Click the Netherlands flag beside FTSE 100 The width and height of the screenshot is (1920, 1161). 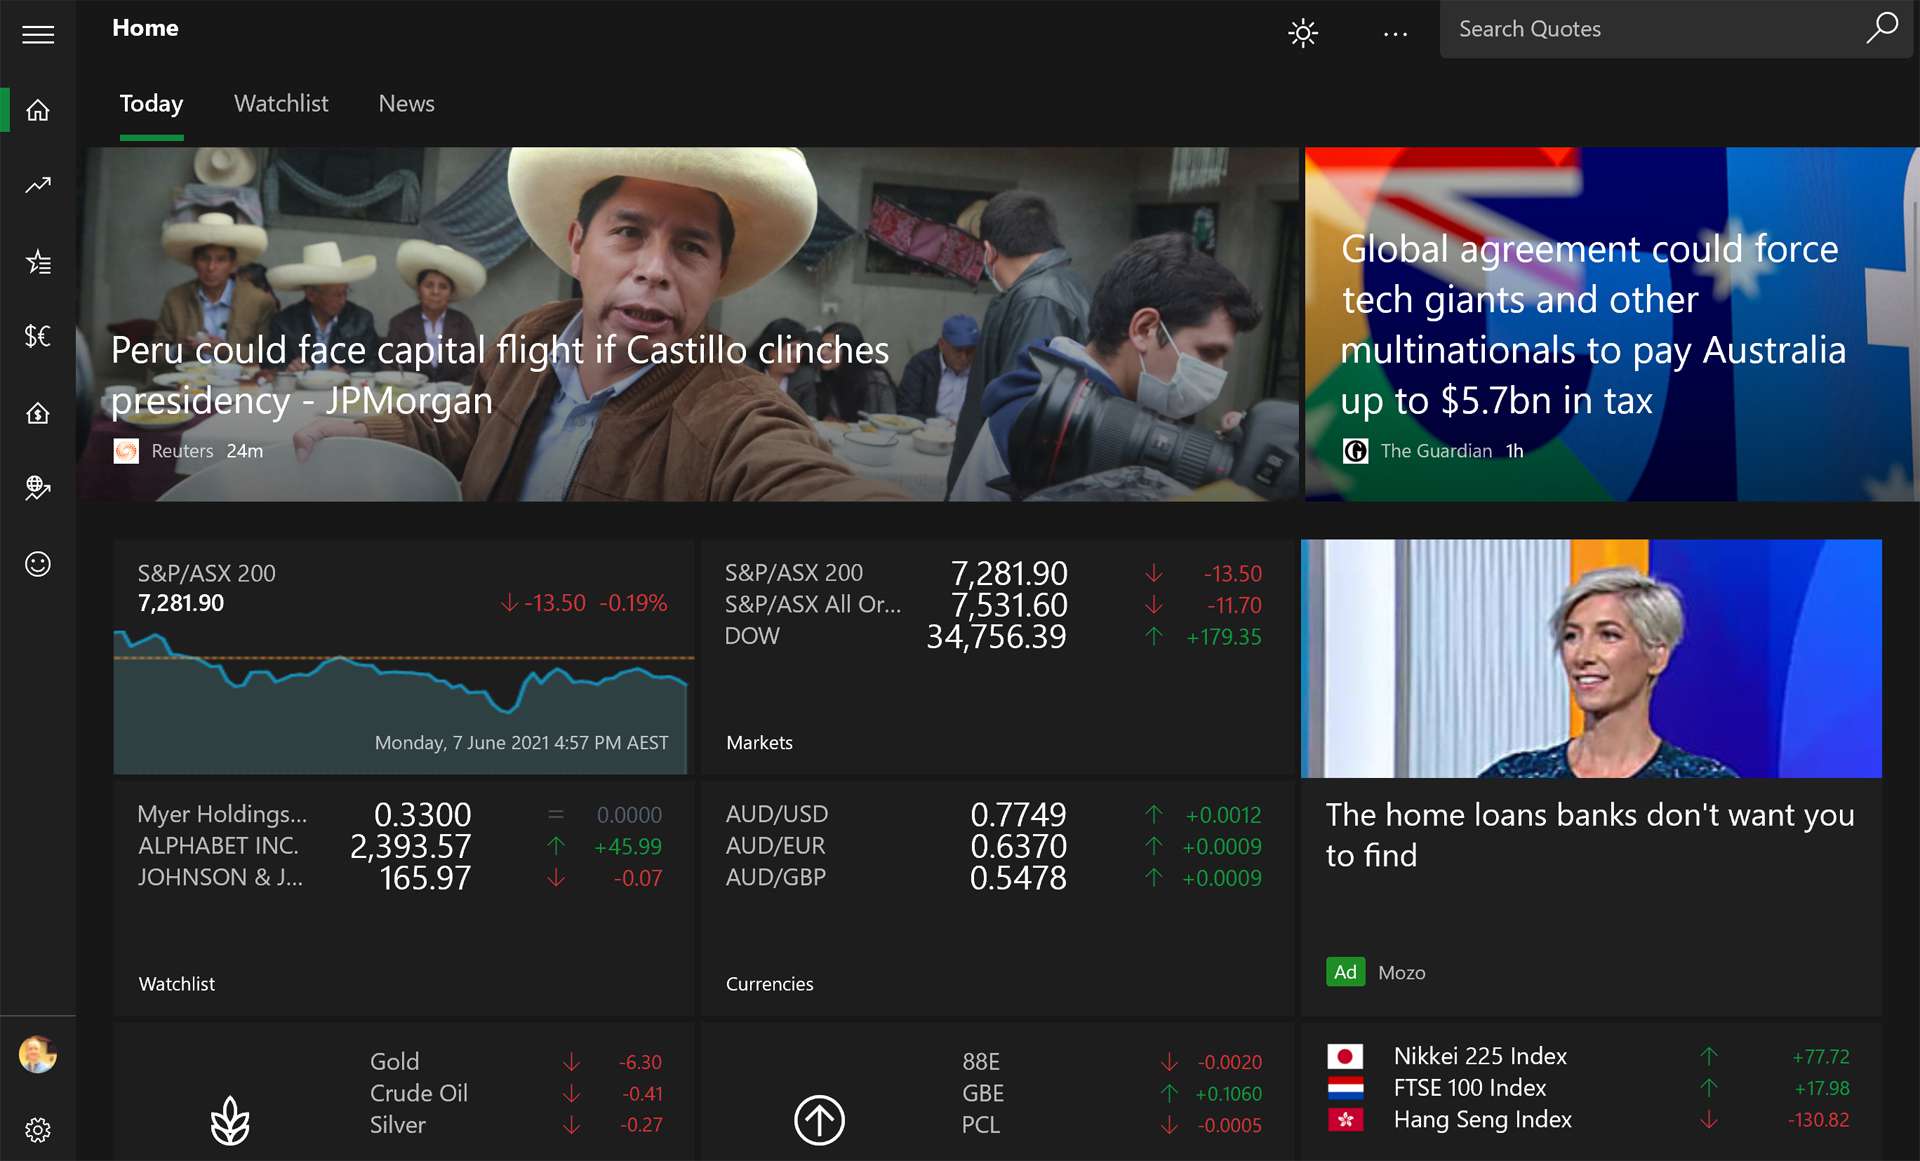click(1345, 1088)
